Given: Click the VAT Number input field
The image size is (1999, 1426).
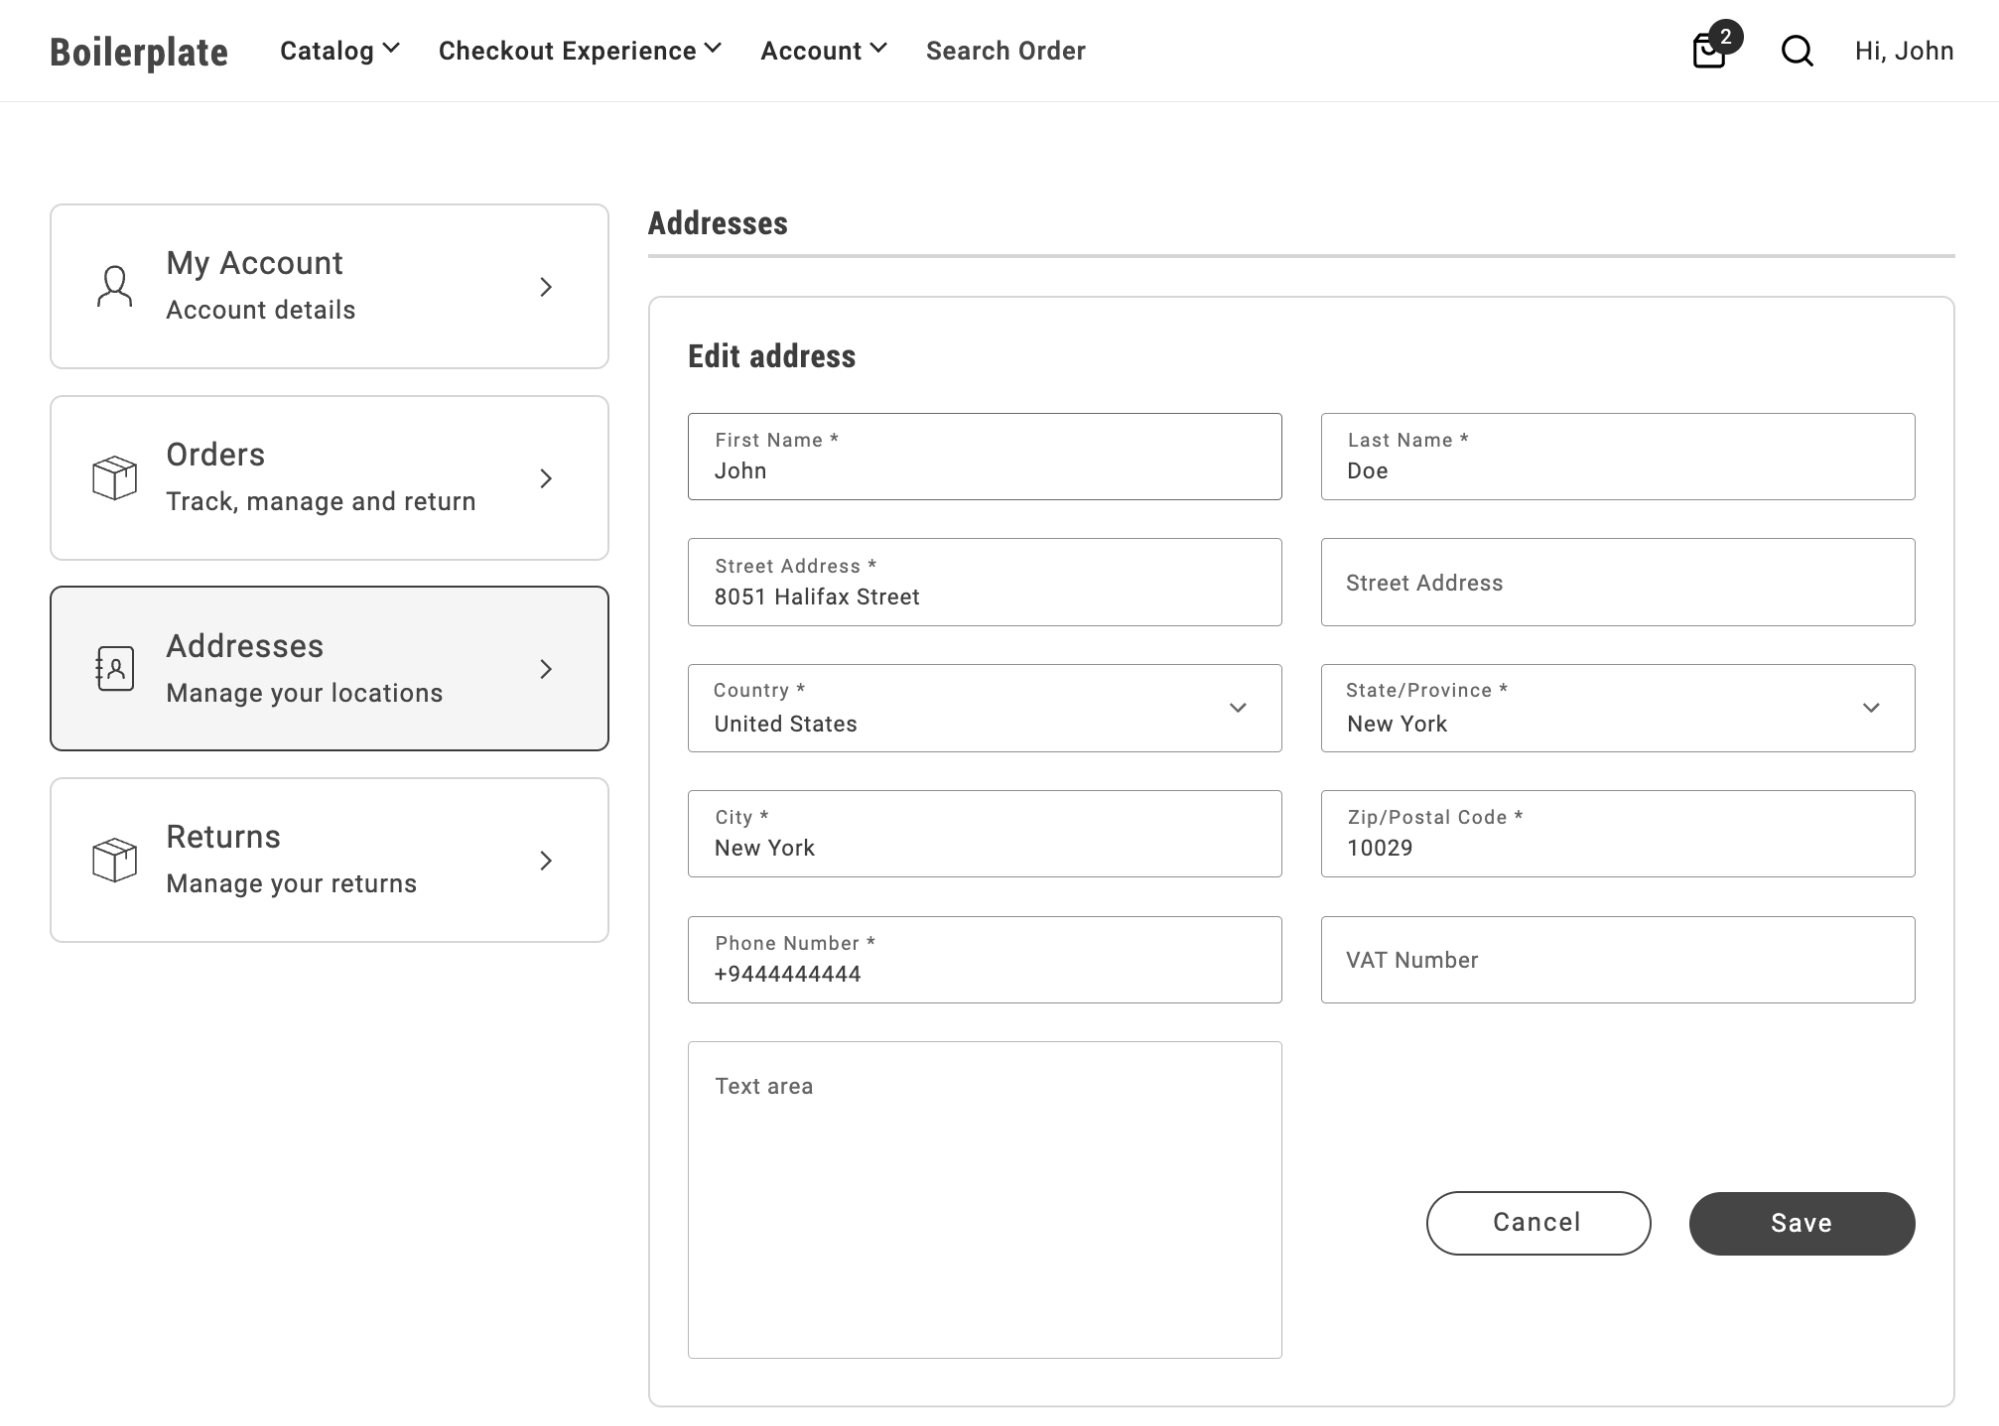Looking at the screenshot, I should coord(1618,958).
